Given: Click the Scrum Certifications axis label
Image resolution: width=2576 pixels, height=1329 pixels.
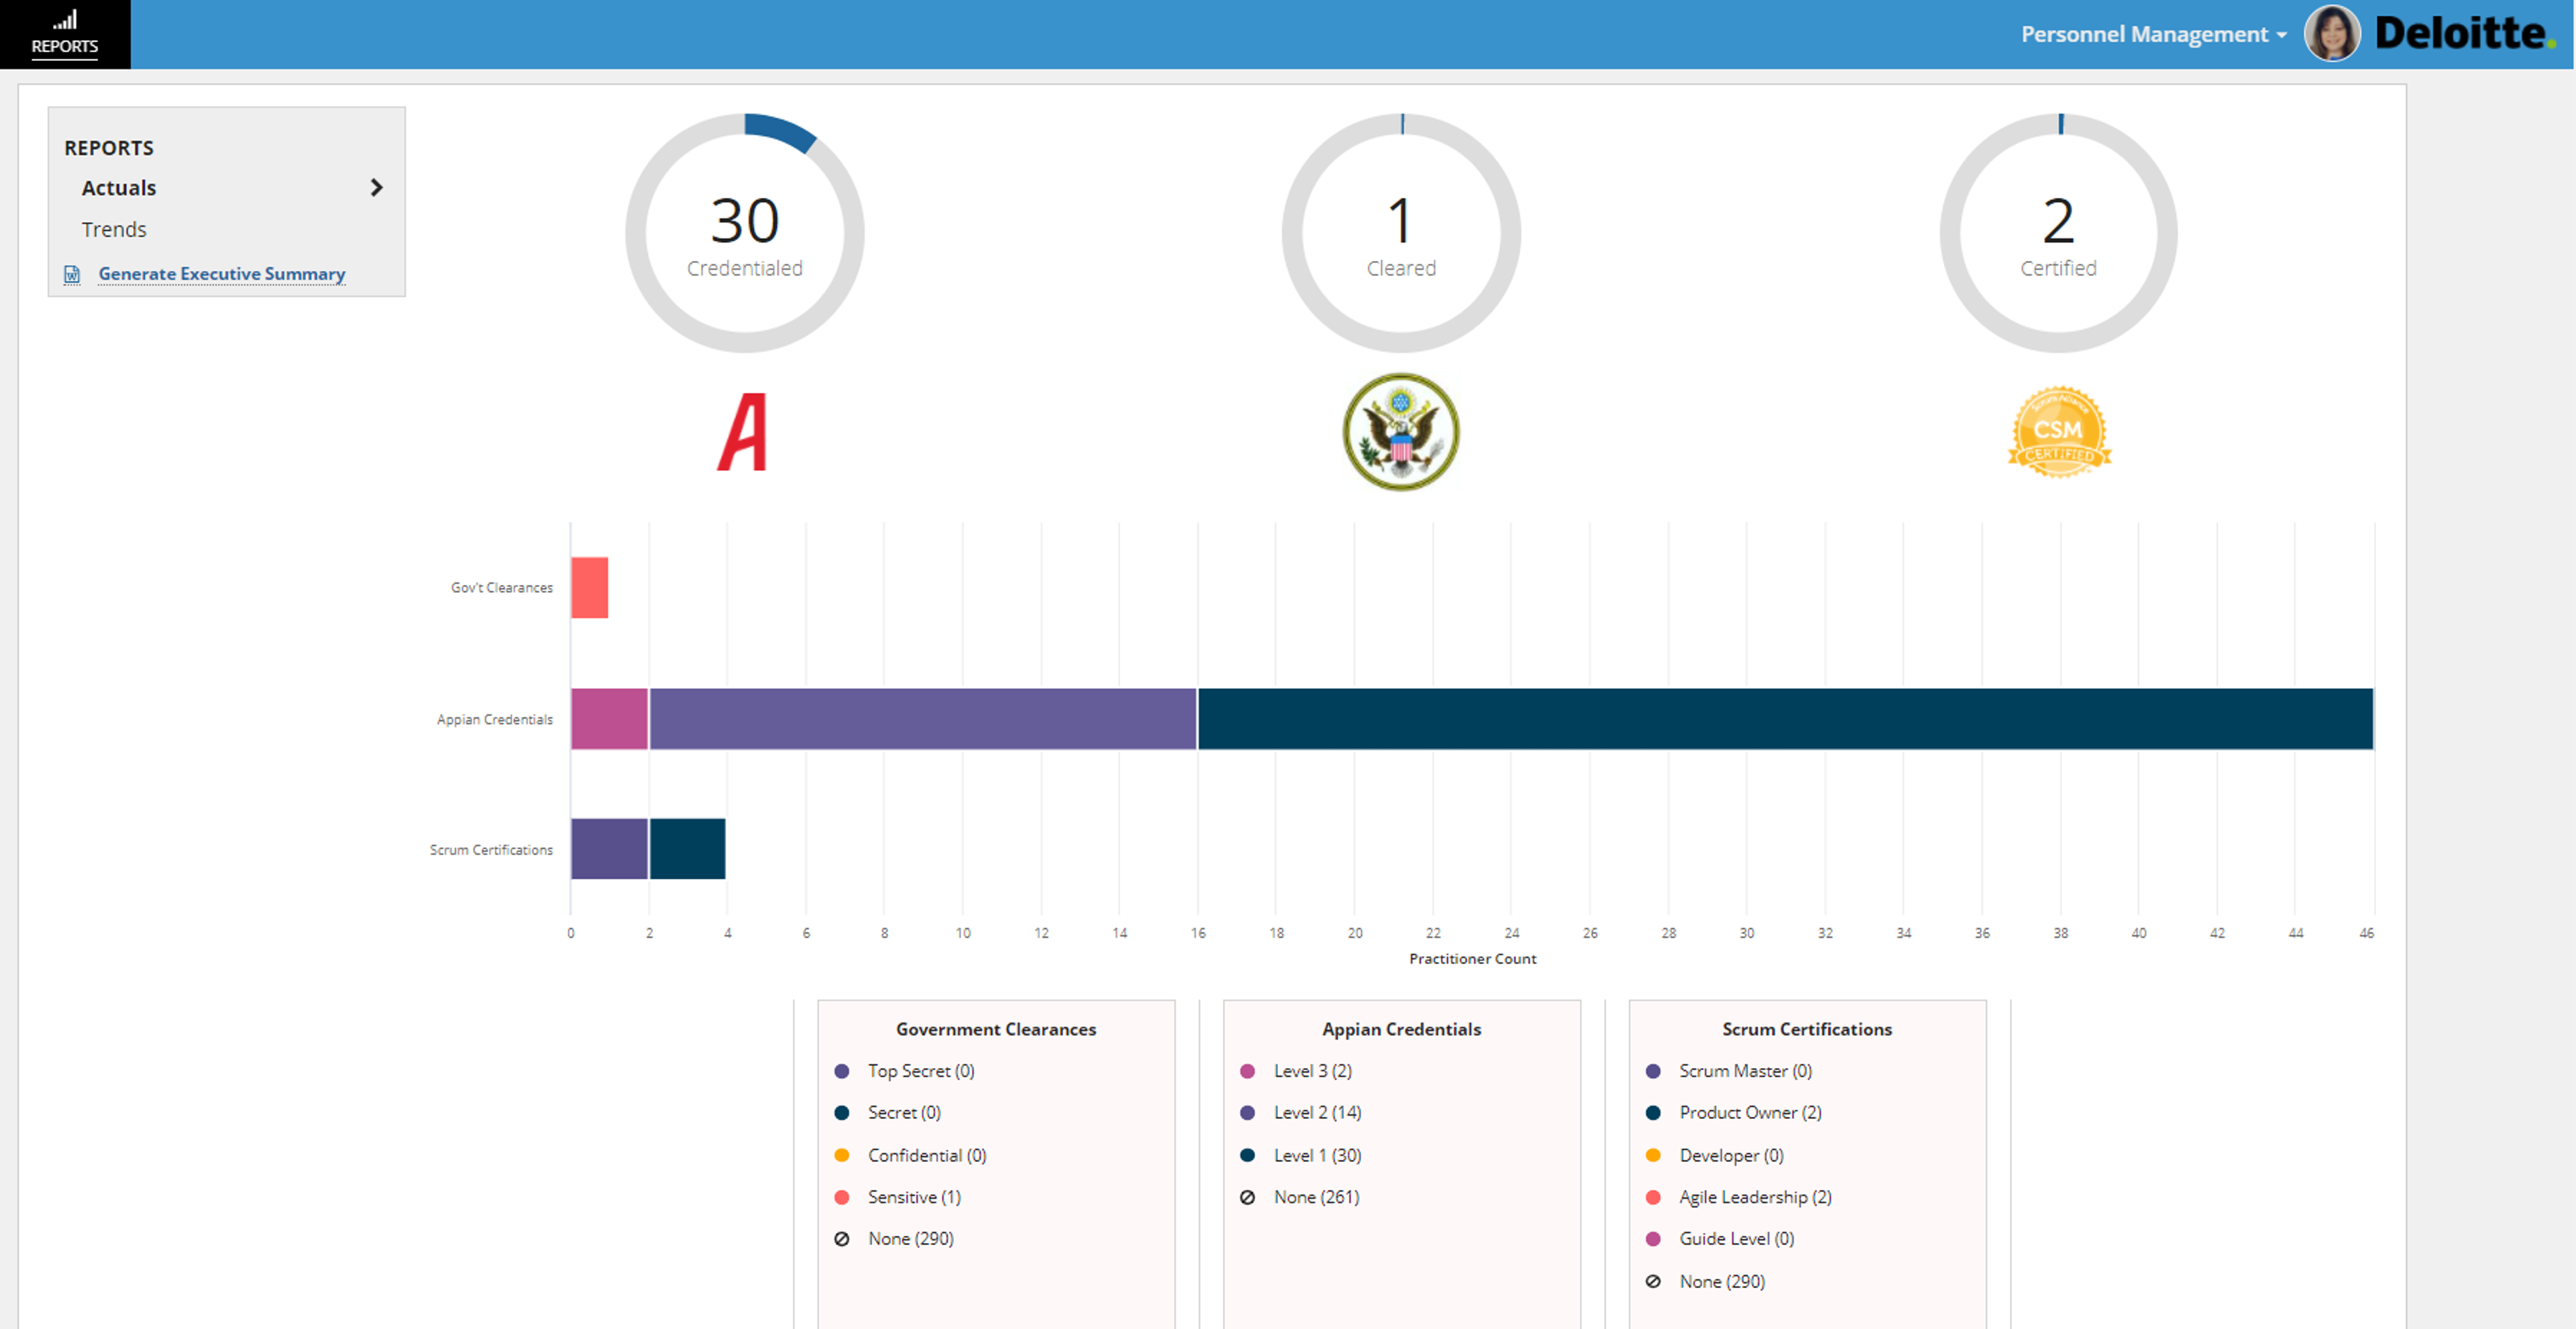Looking at the screenshot, I should [491, 850].
